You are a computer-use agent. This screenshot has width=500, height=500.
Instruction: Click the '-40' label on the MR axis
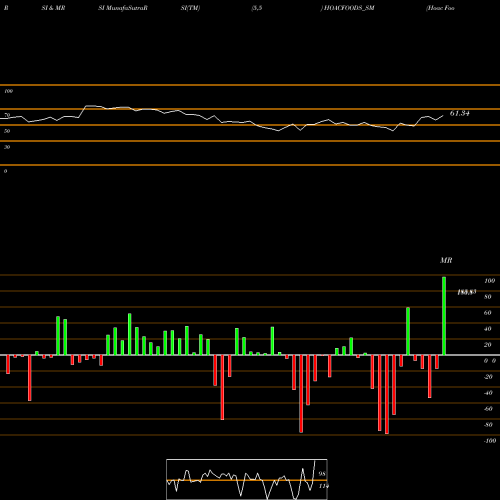pos(488,393)
